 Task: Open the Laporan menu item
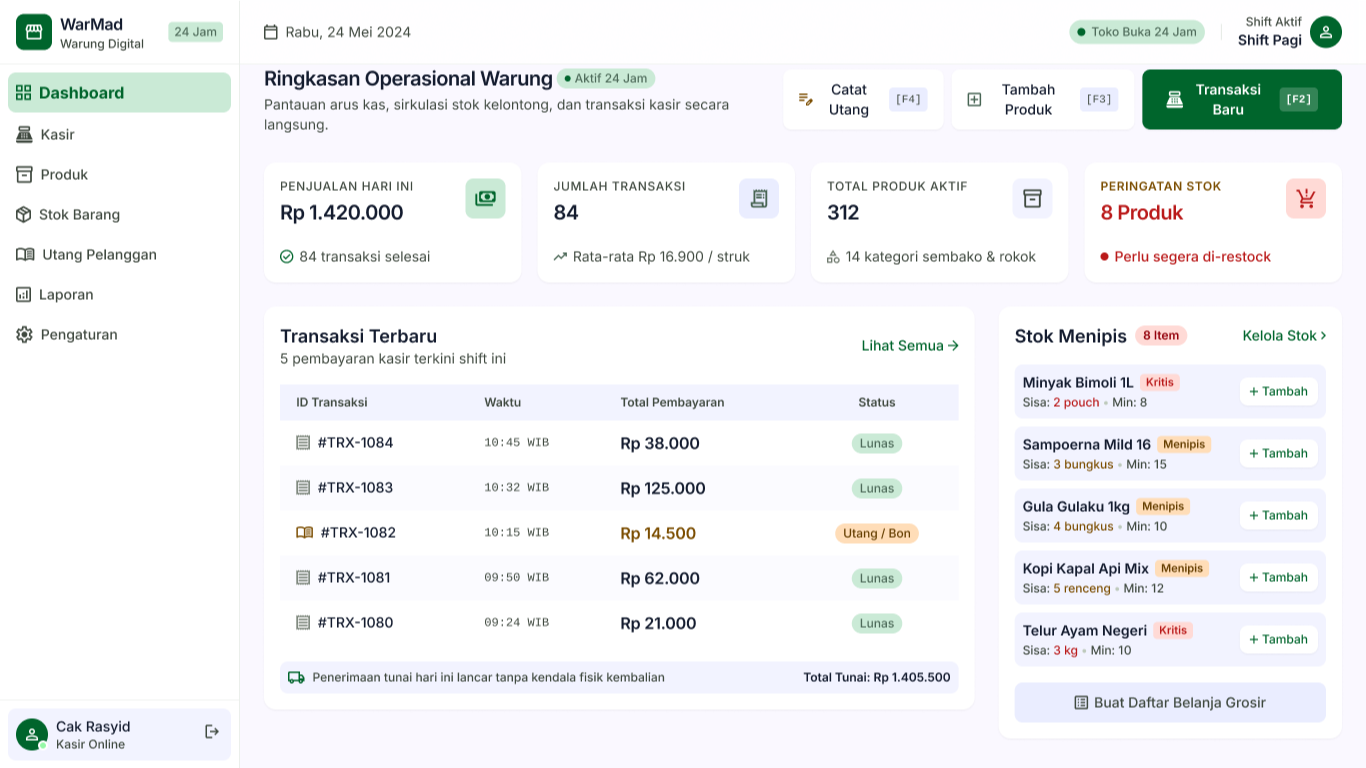pos(119,294)
